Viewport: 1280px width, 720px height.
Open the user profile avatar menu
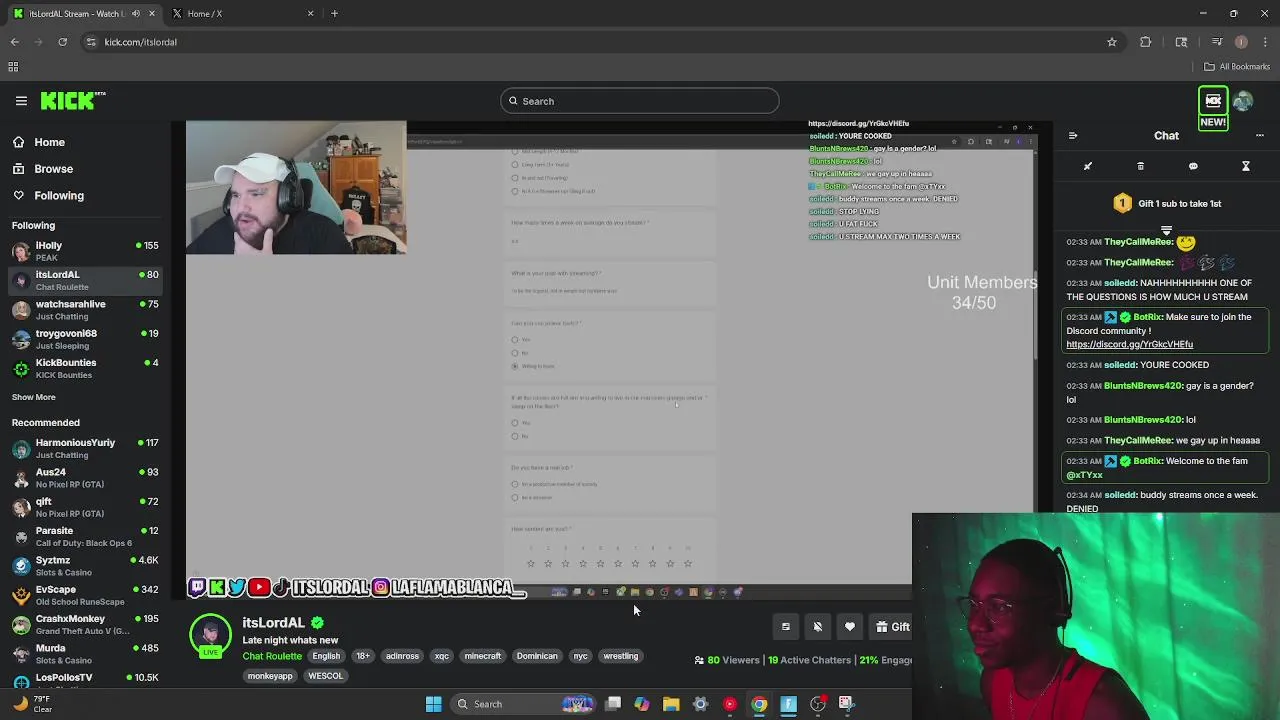tap(1243, 101)
